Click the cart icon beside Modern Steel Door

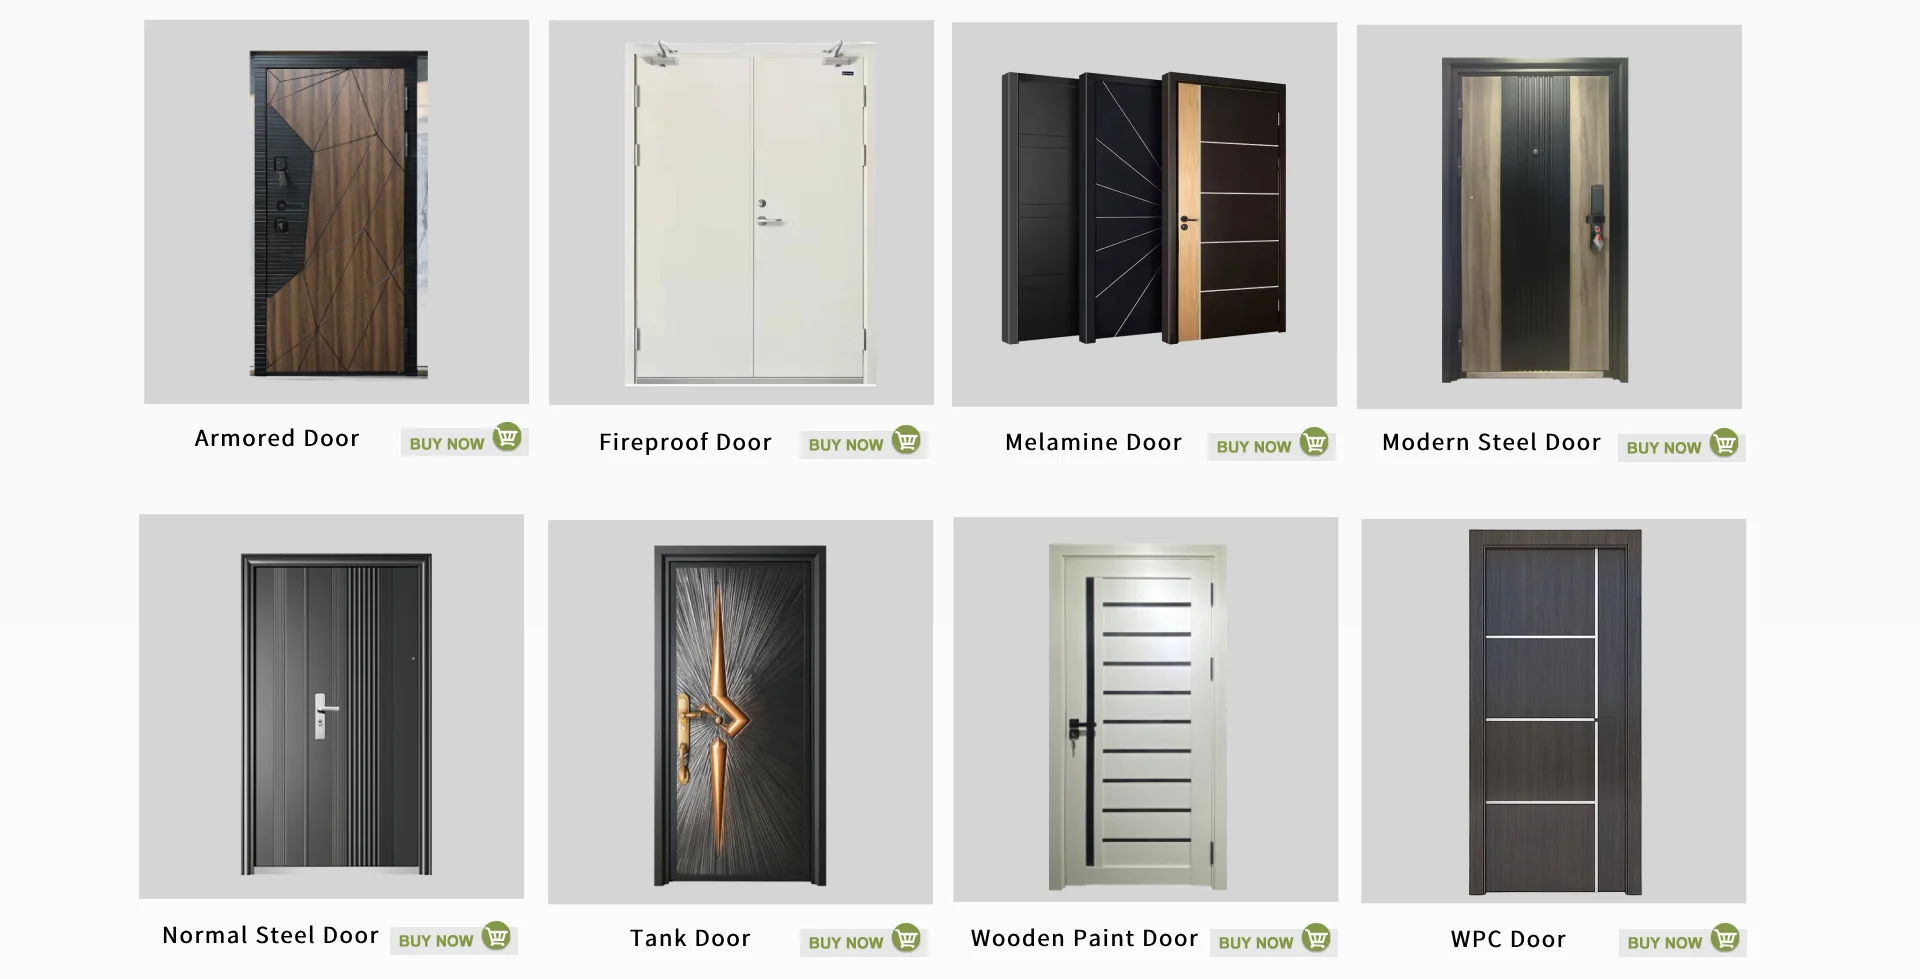coord(1724,443)
